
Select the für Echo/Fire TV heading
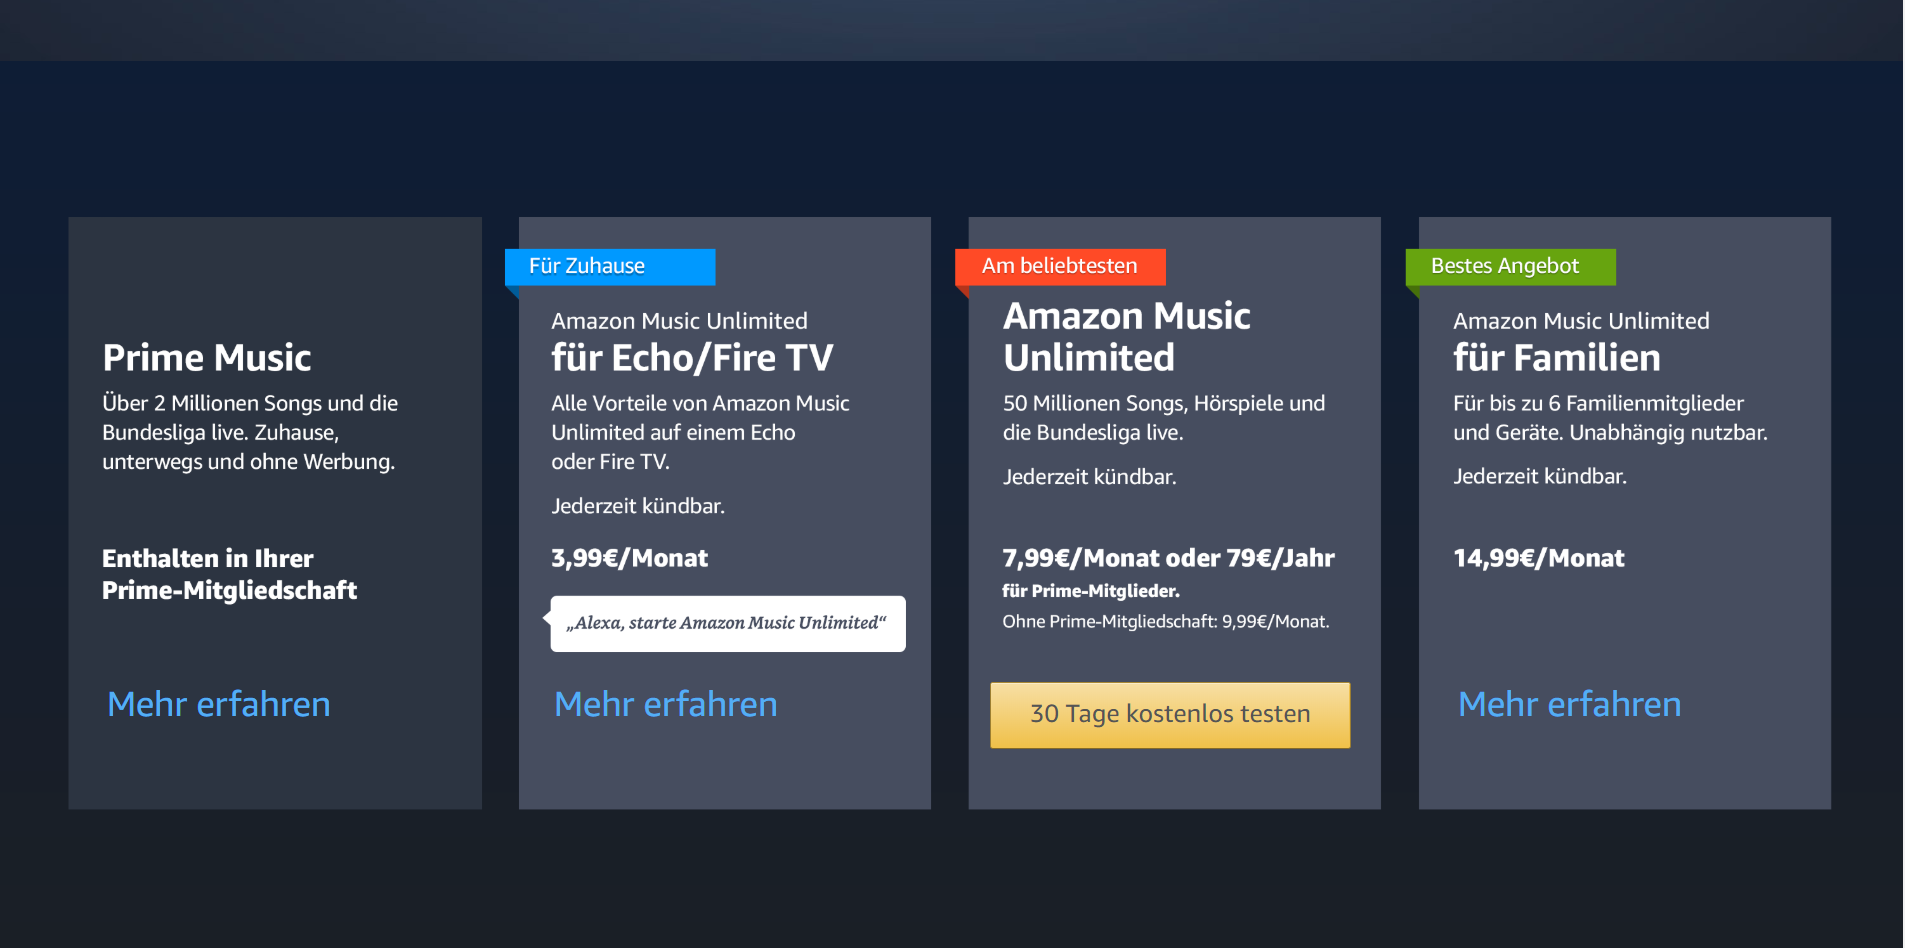pyautogui.click(x=692, y=358)
